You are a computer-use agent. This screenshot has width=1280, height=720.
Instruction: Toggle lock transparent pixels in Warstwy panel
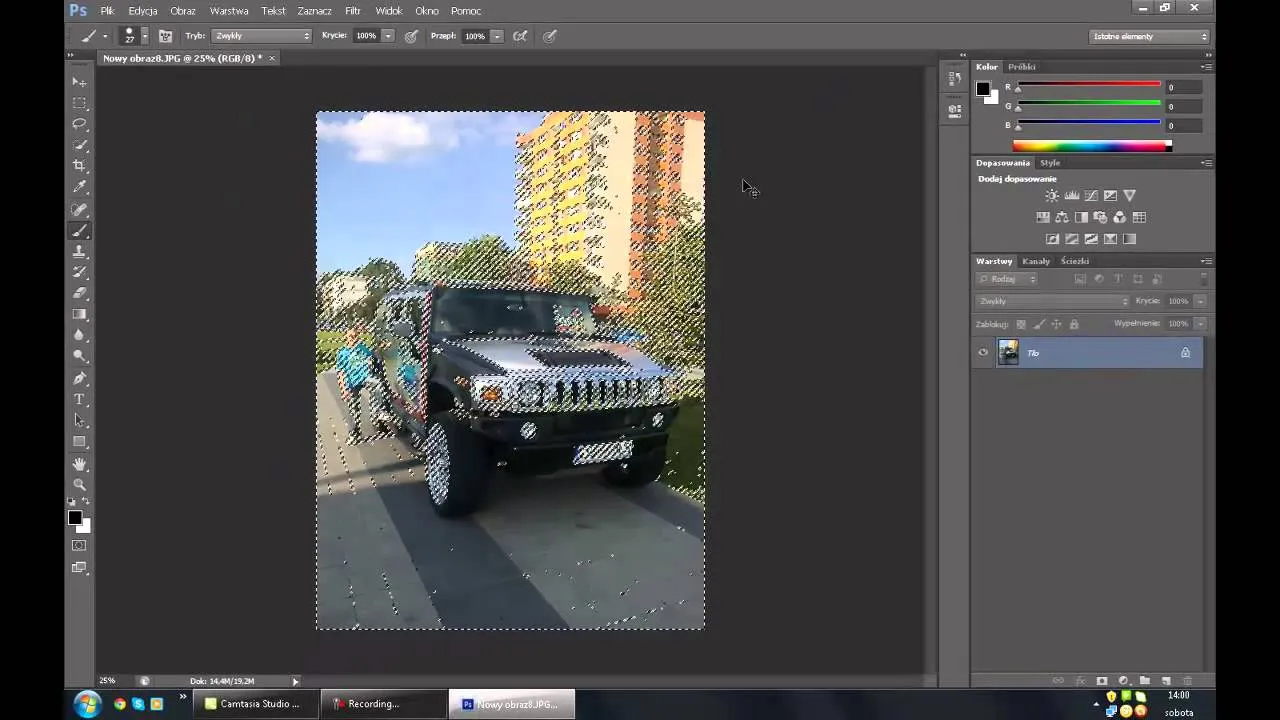click(1021, 324)
